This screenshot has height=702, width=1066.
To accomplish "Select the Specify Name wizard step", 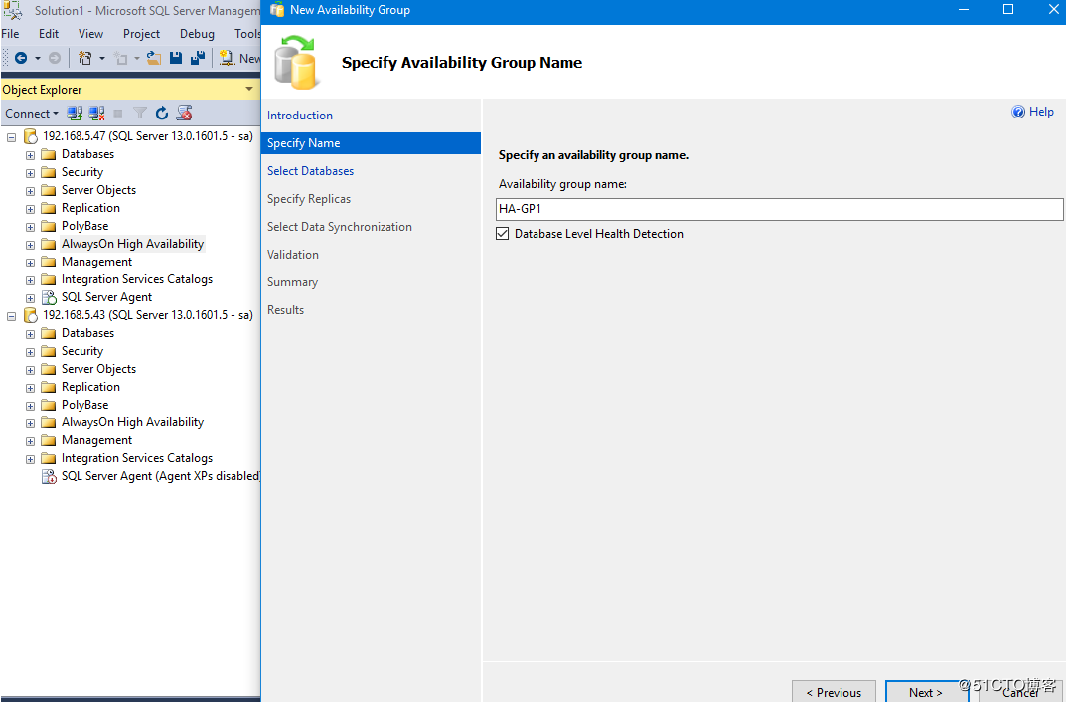I will pyautogui.click(x=371, y=143).
